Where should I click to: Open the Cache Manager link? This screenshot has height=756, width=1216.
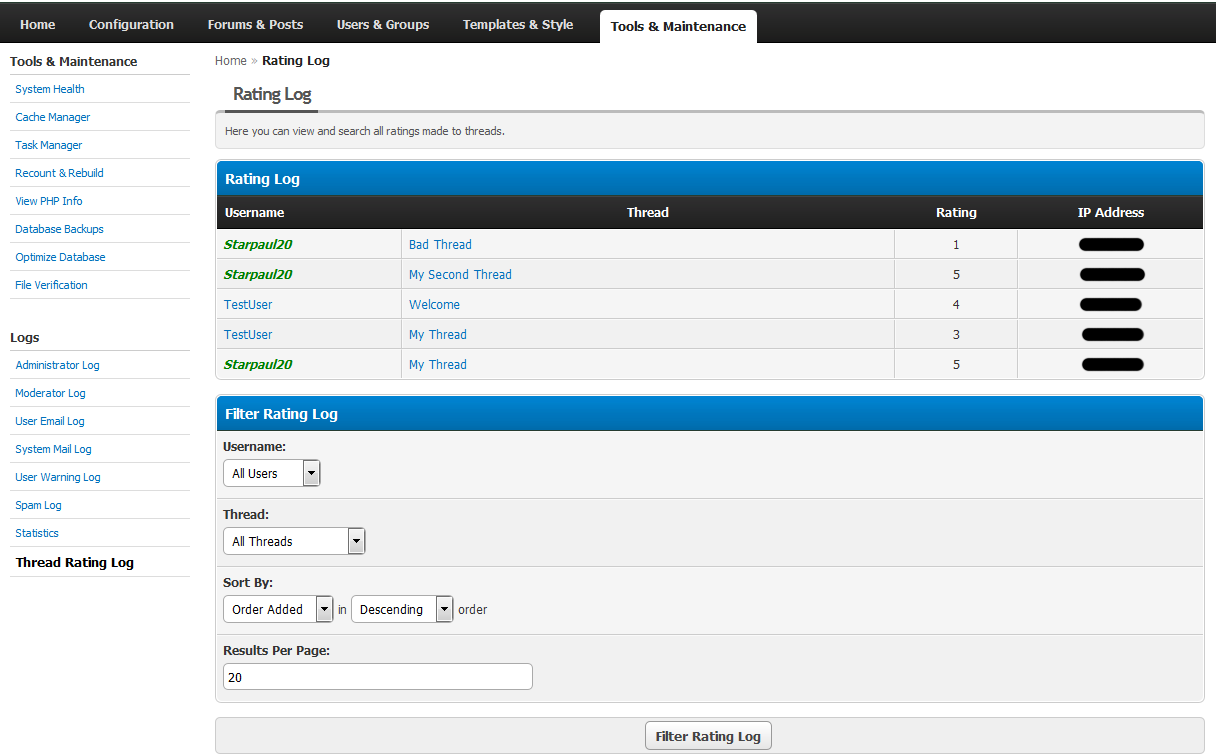click(x=53, y=117)
